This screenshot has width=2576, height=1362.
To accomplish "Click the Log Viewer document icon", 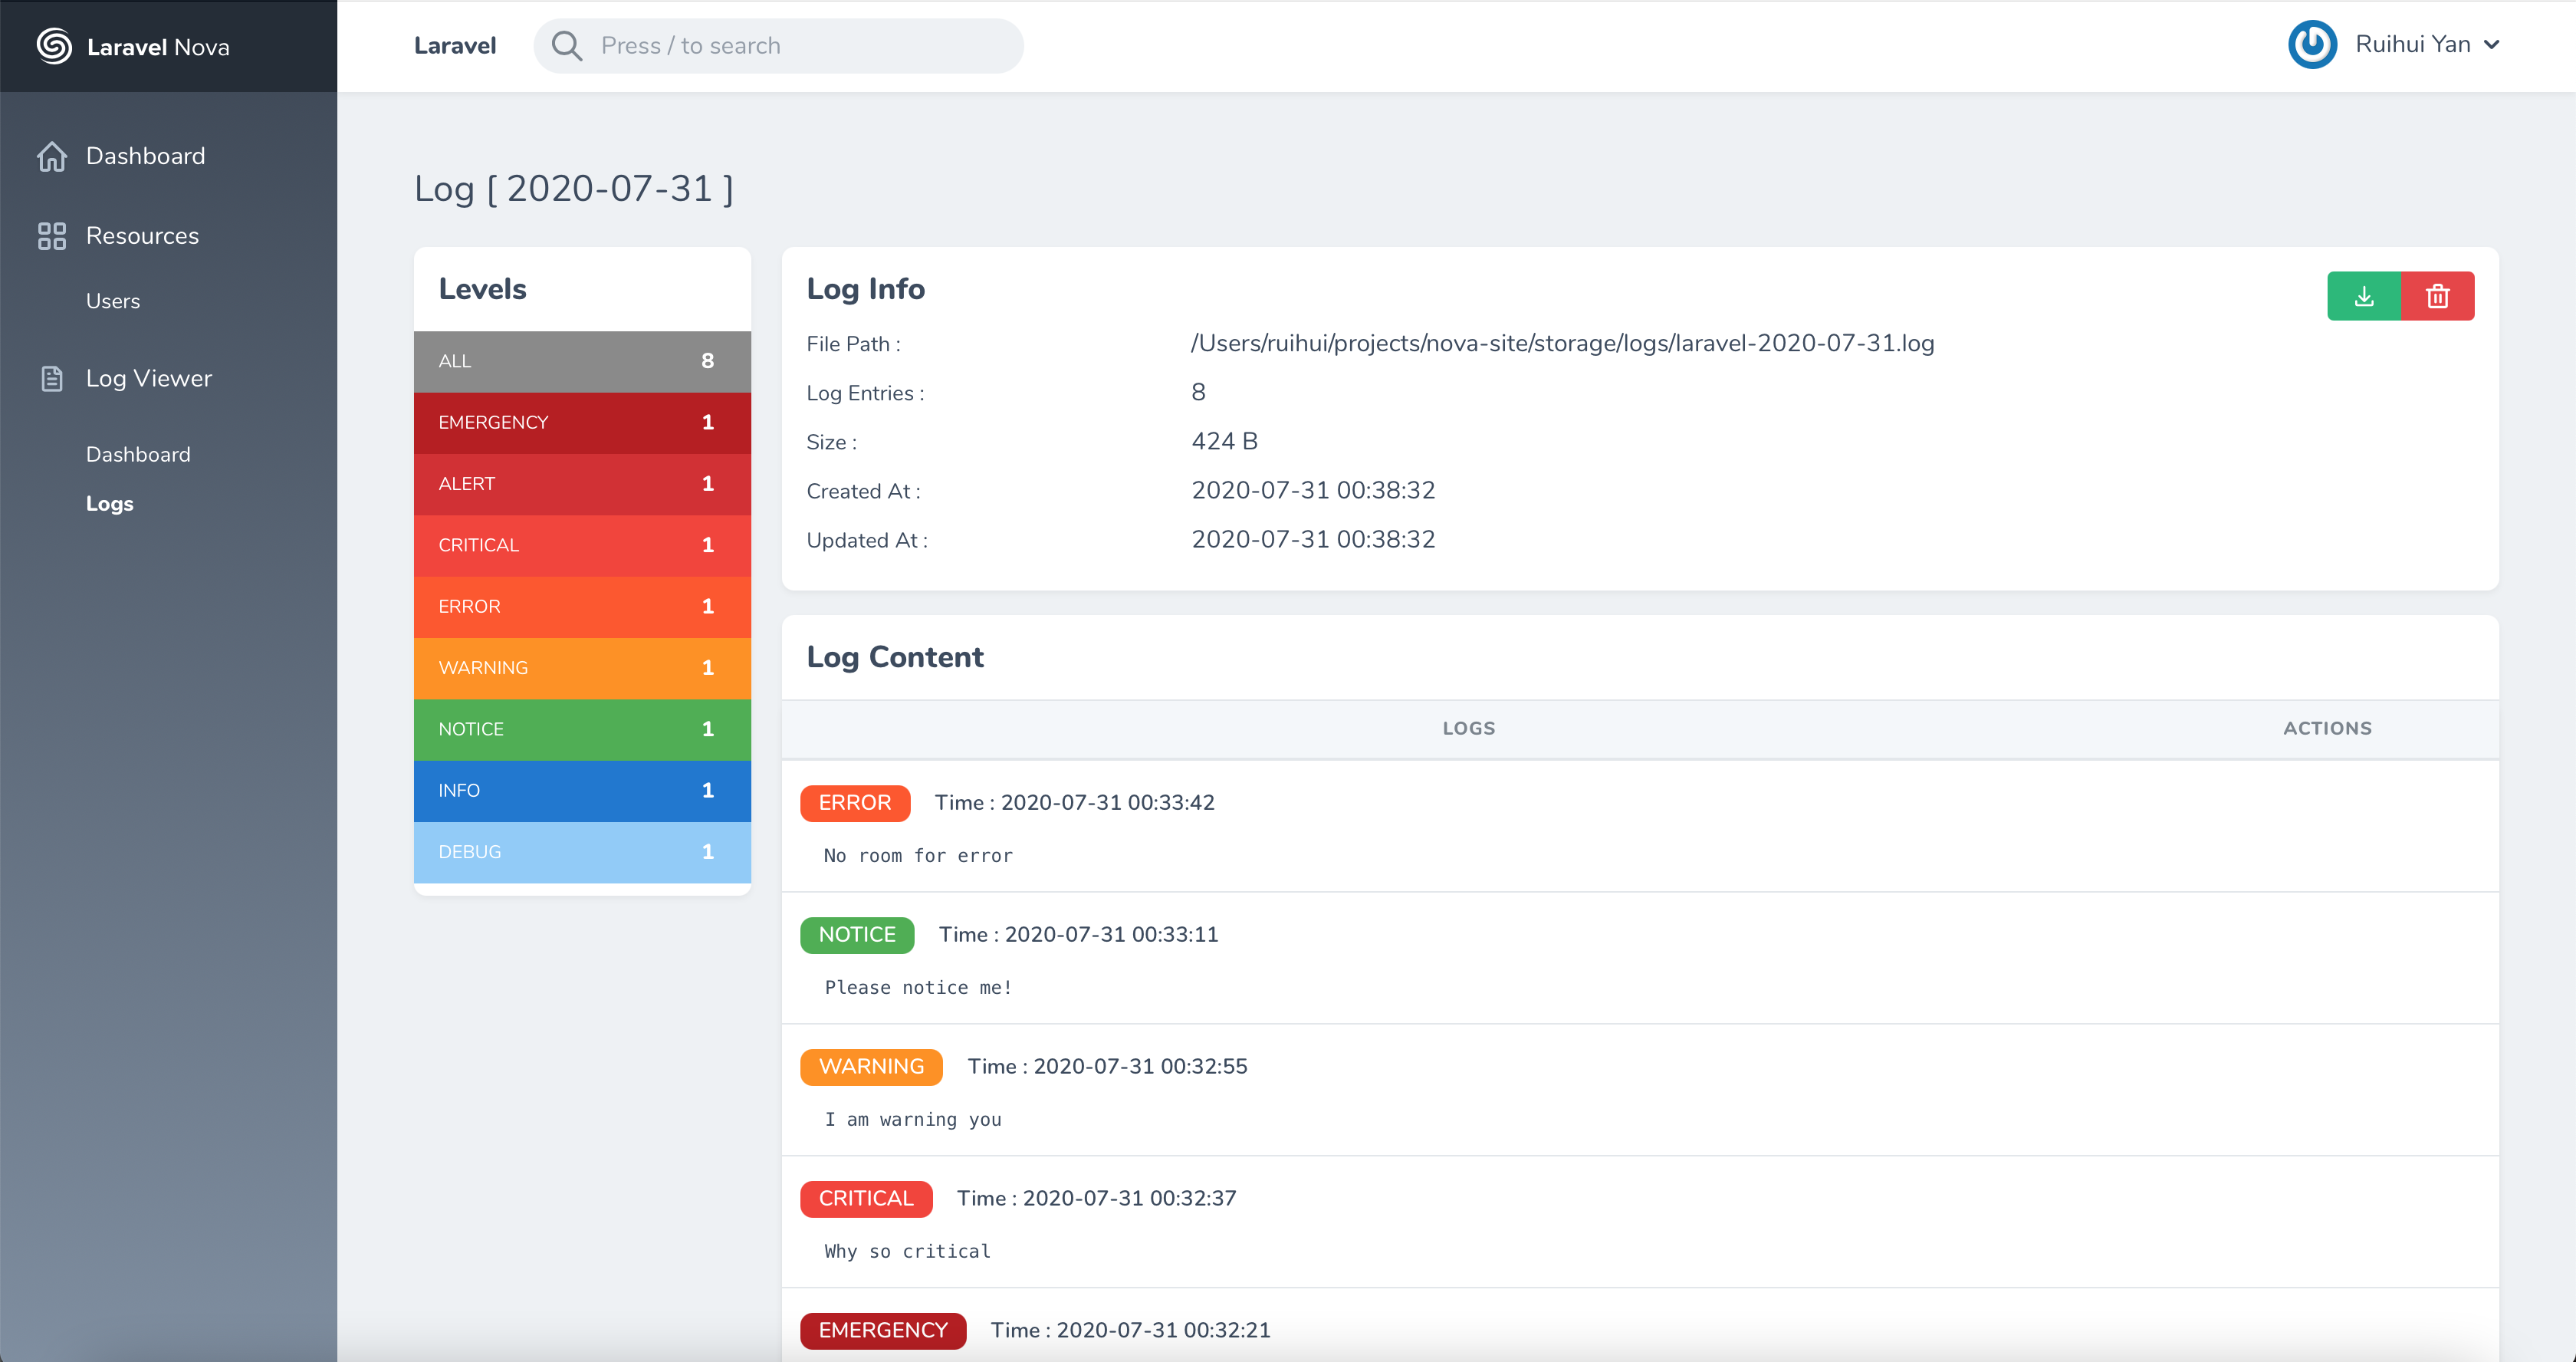I will click(52, 379).
